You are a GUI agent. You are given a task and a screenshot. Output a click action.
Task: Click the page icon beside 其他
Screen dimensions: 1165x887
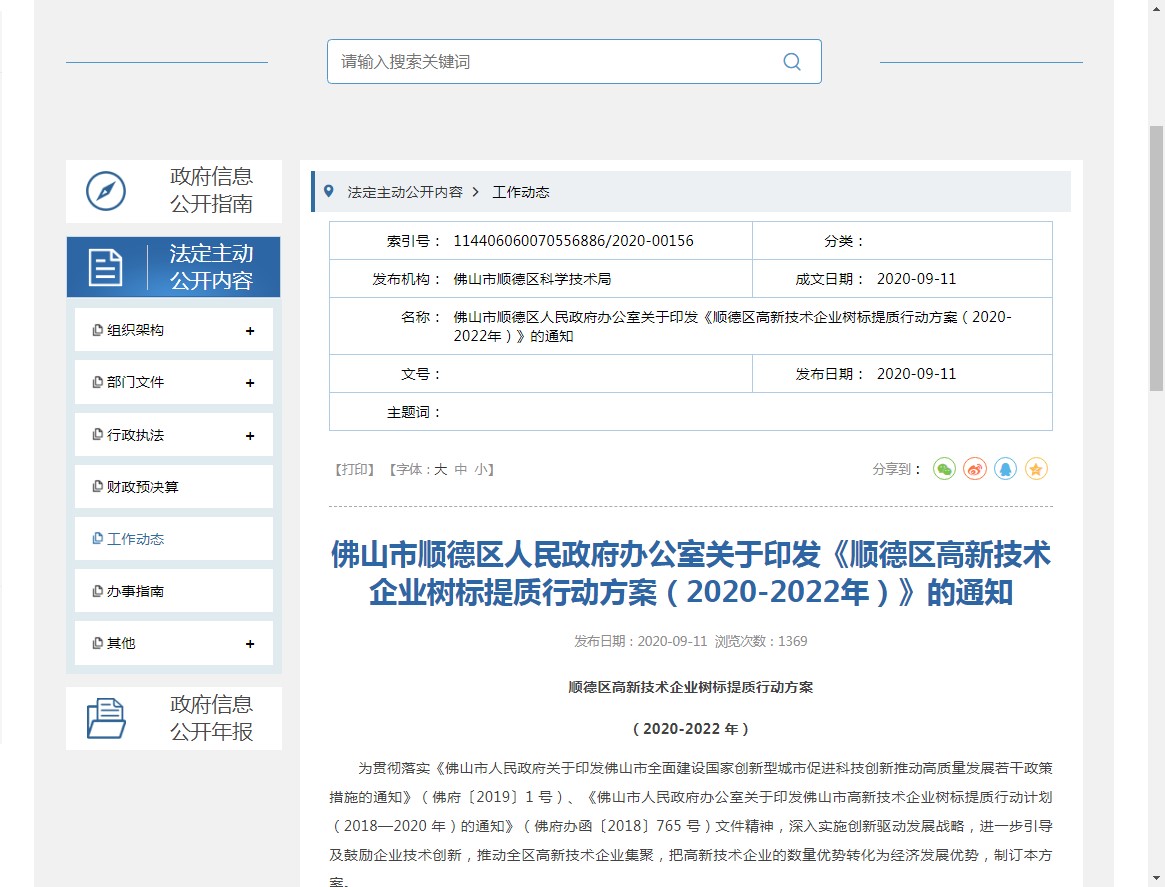pyautogui.click(x=97, y=643)
